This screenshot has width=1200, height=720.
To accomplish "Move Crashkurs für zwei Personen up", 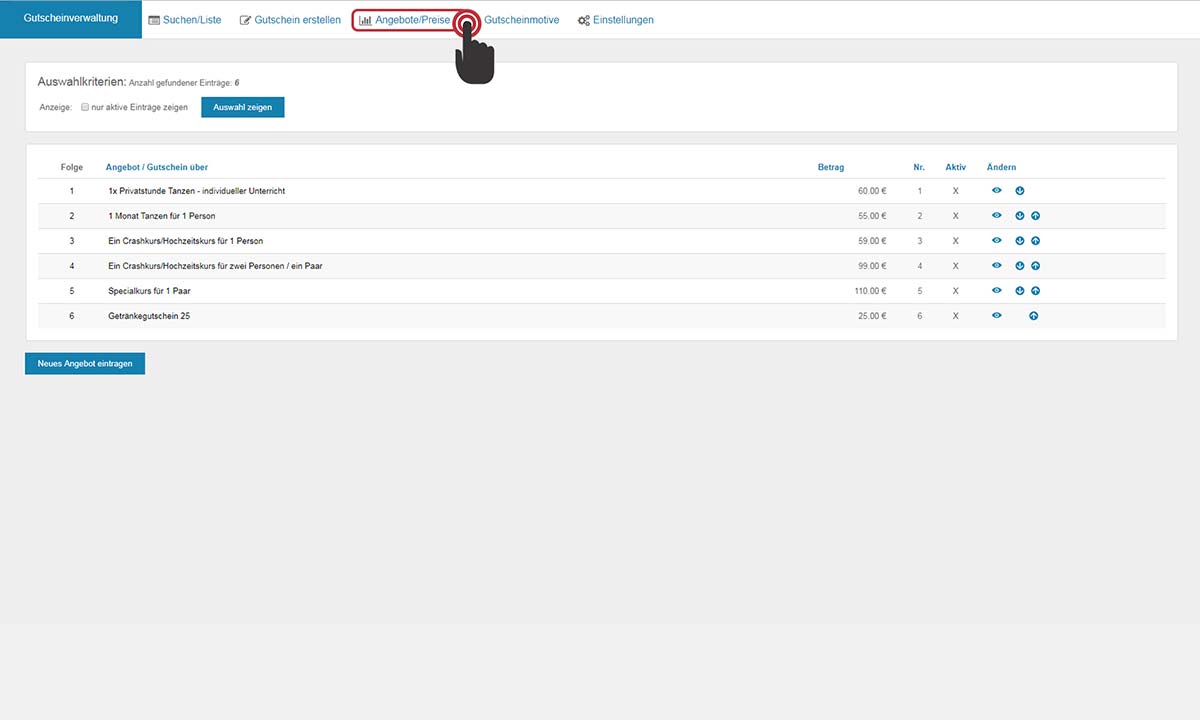I will click(1035, 265).
